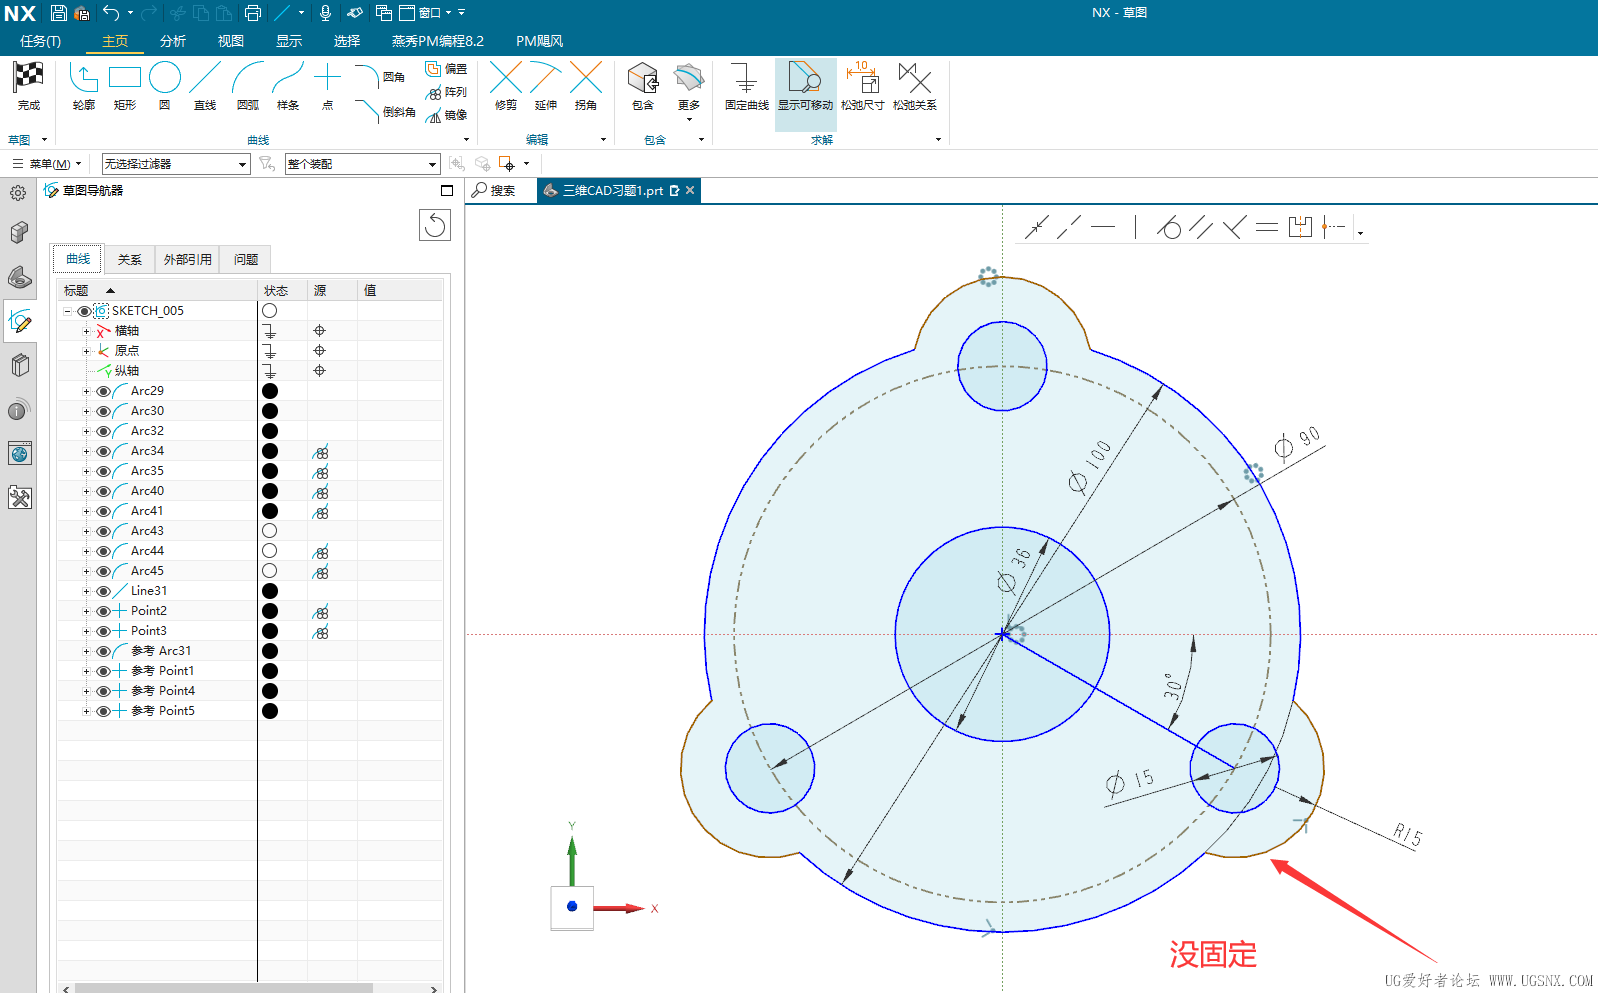Screen dimensions: 1598x993
Task: Collapse the SKETCH_005 tree node
Action: (68, 311)
